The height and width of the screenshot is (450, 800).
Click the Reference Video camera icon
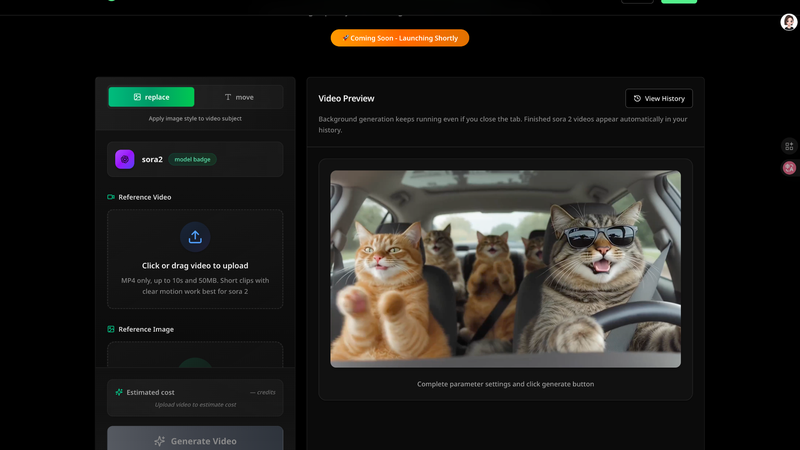[x=111, y=197]
